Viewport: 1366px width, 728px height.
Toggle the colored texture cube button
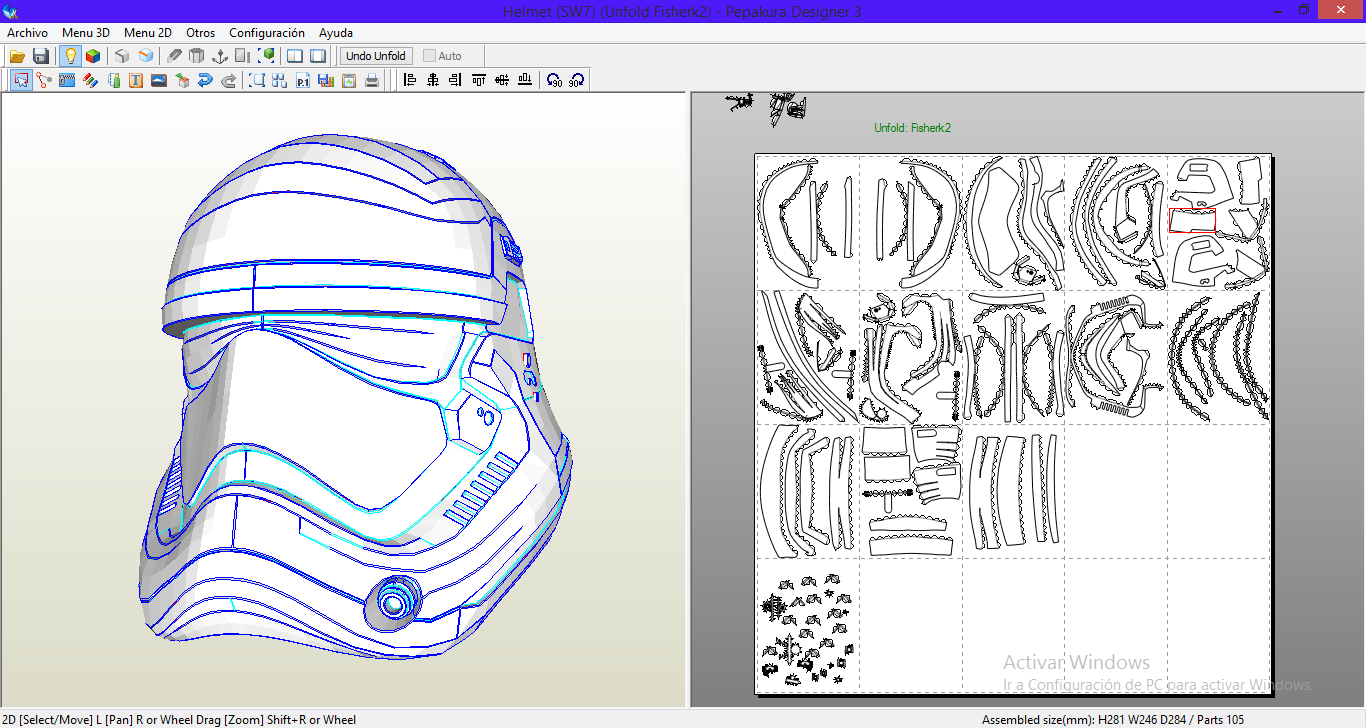point(93,56)
